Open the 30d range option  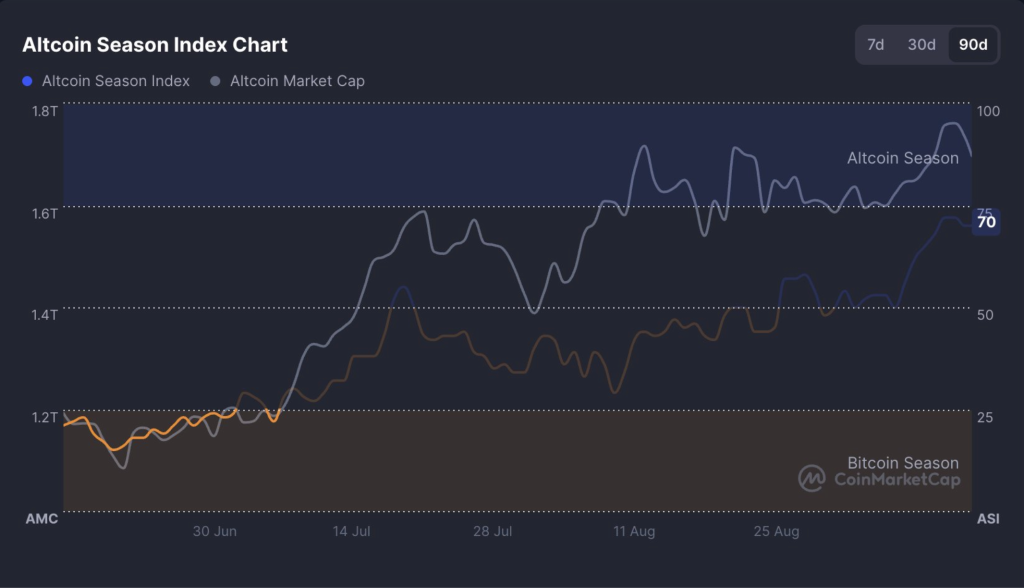tap(922, 44)
